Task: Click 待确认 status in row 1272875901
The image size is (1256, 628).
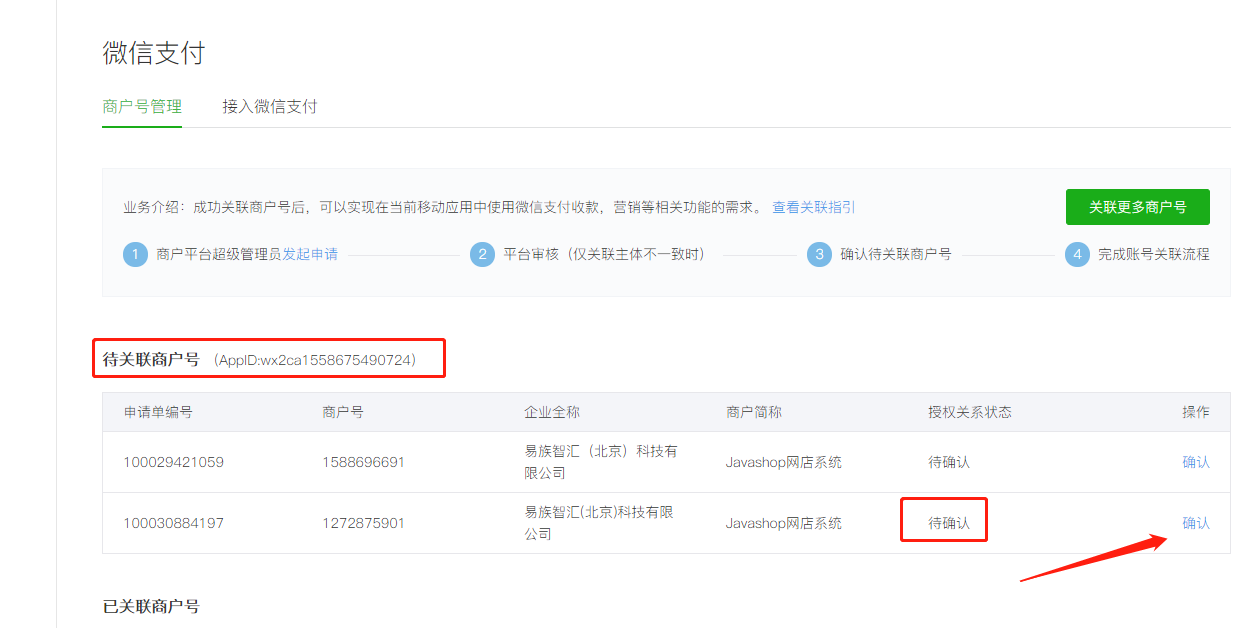Action: [949, 523]
